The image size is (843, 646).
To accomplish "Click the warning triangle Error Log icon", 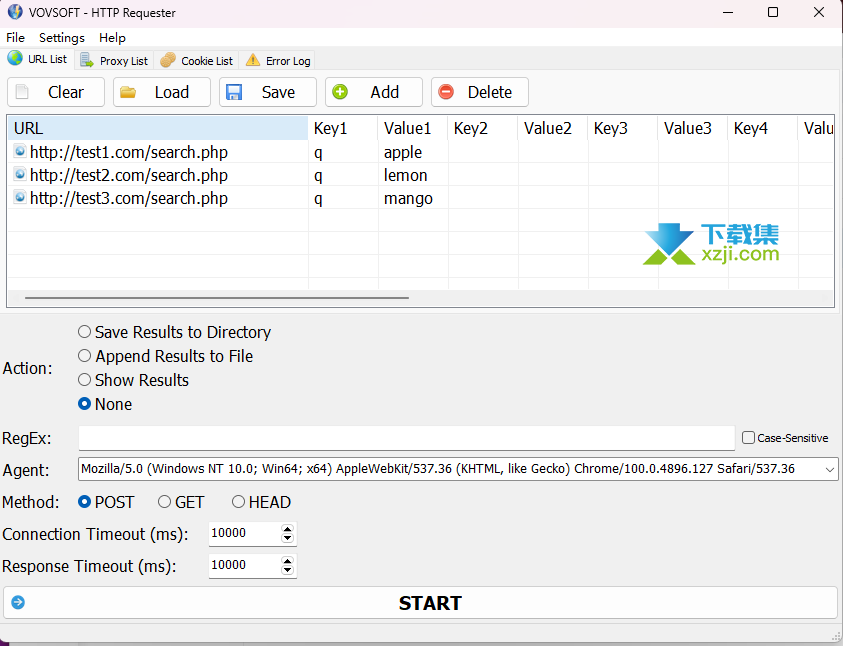I will pos(253,60).
